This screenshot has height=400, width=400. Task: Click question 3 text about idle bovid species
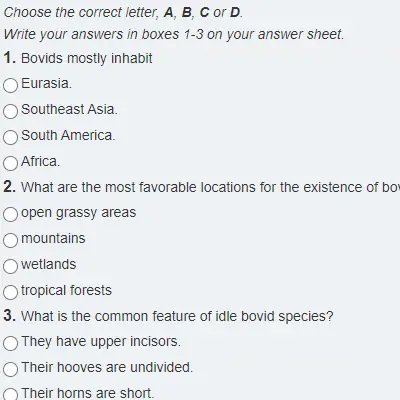point(177,316)
